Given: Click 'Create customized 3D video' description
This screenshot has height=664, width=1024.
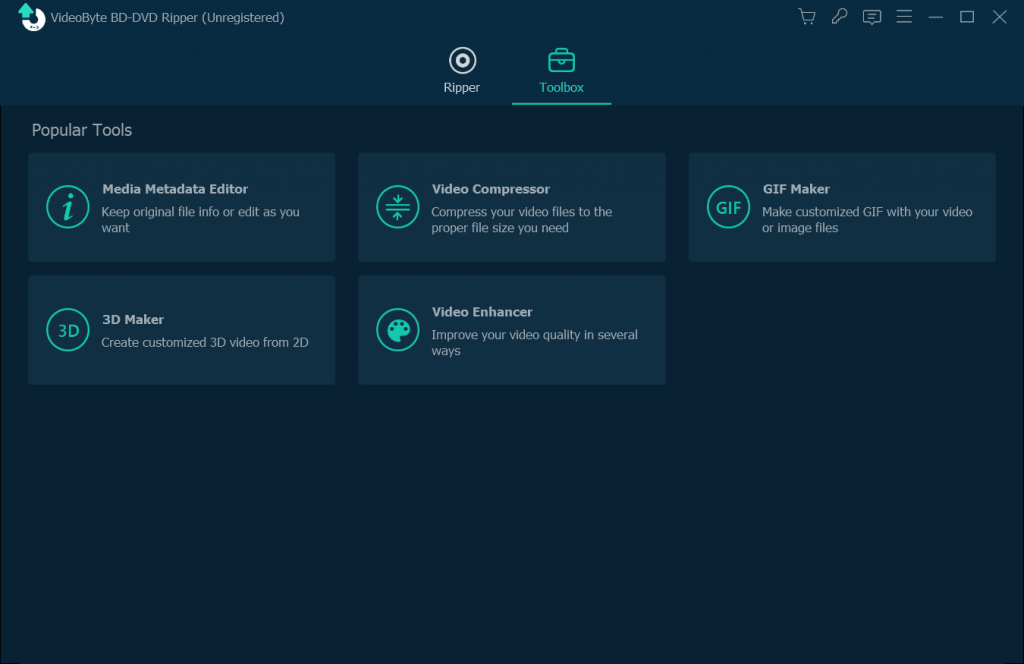Looking at the screenshot, I should pyautogui.click(x=205, y=342).
